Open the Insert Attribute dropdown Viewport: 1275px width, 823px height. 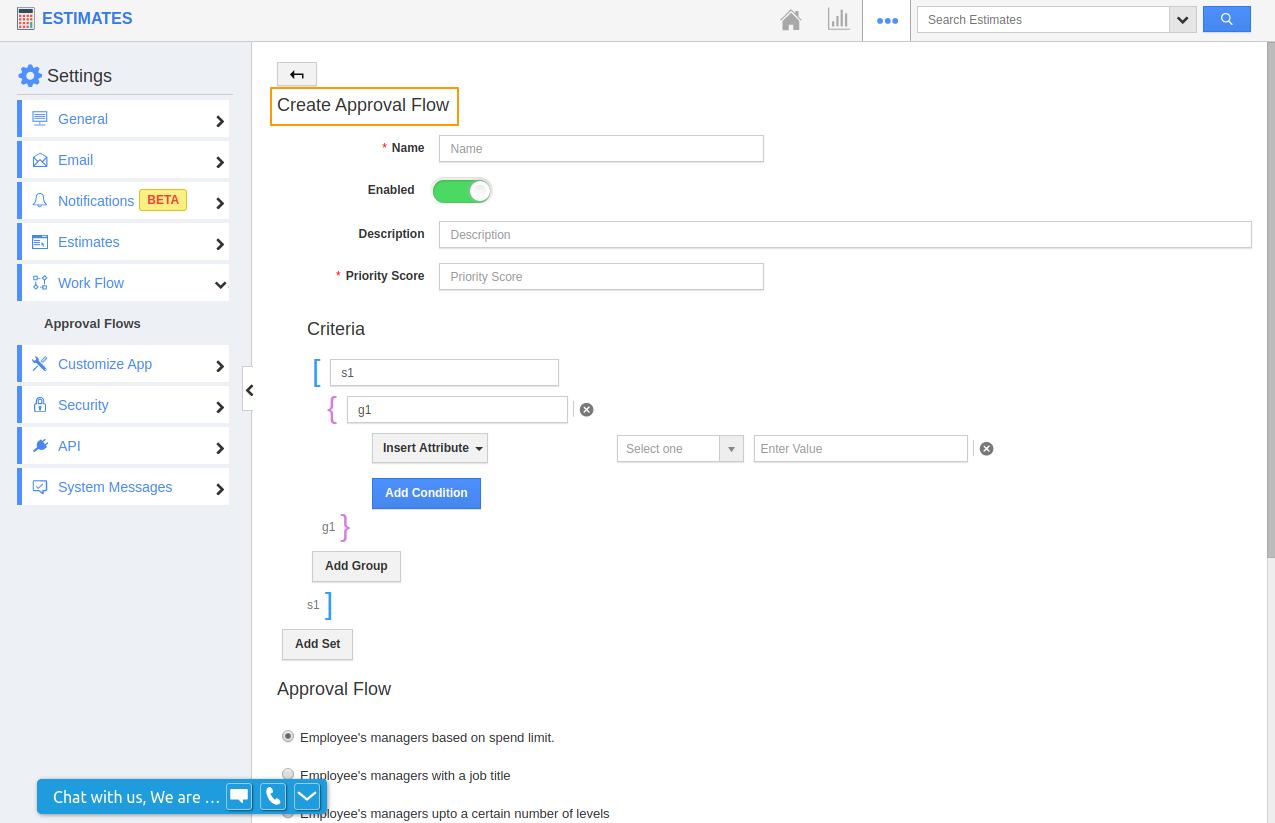(429, 448)
